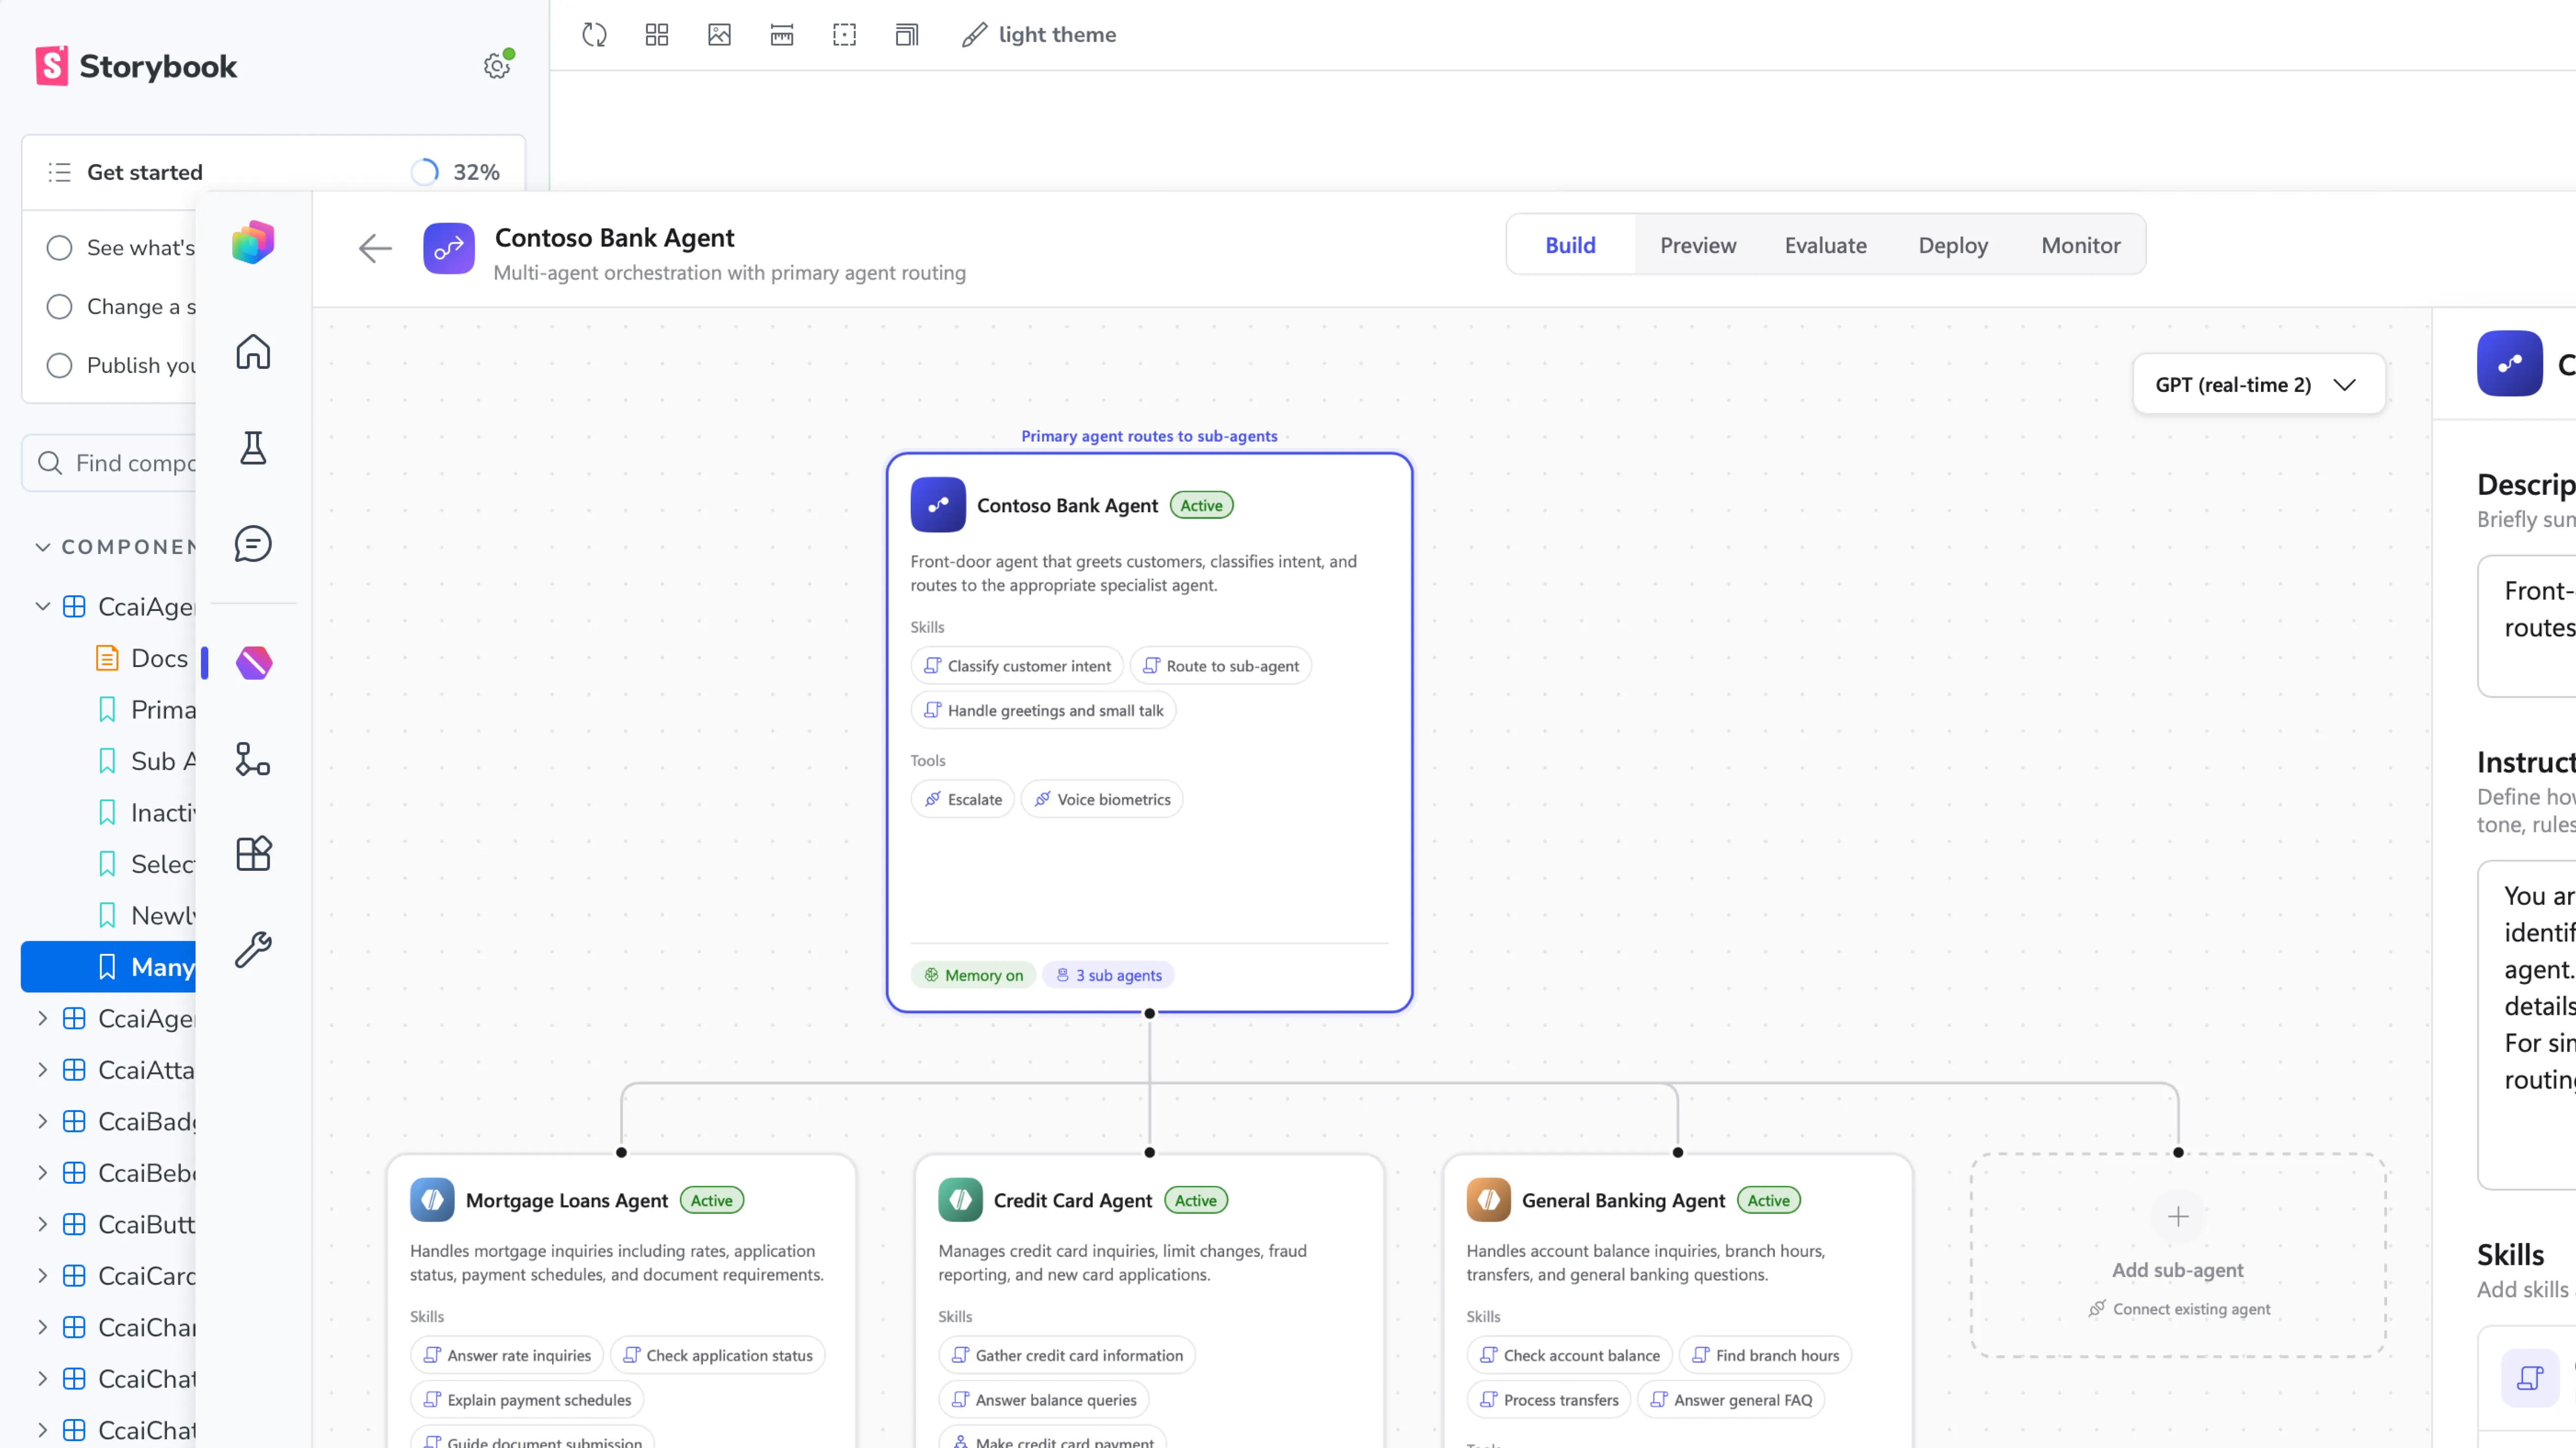This screenshot has height=1448, width=2576.
Task: Click Check application status skill chip
Action: (x=717, y=1356)
